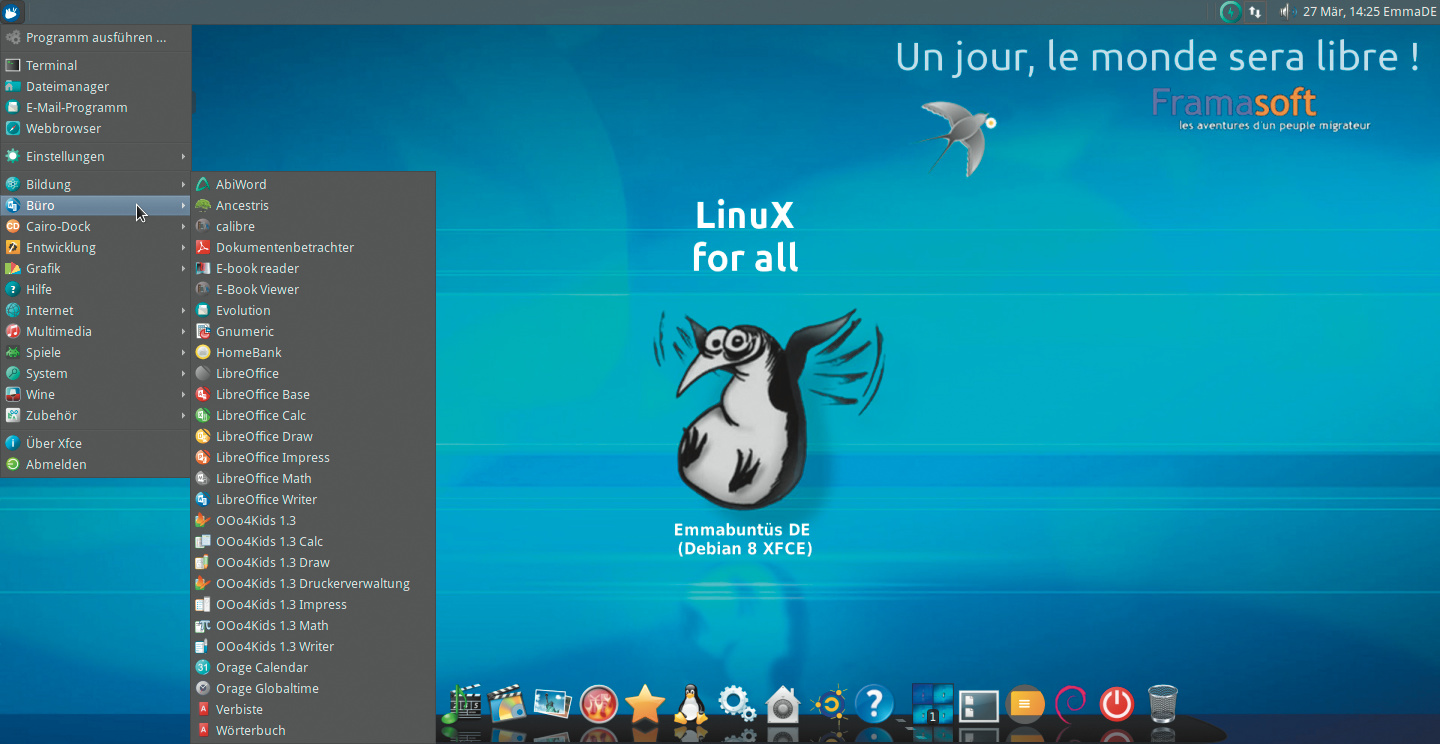Select 'Programm ausführen ...' in the menu
The width and height of the screenshot is (1440, 744).
coord(96,37)
